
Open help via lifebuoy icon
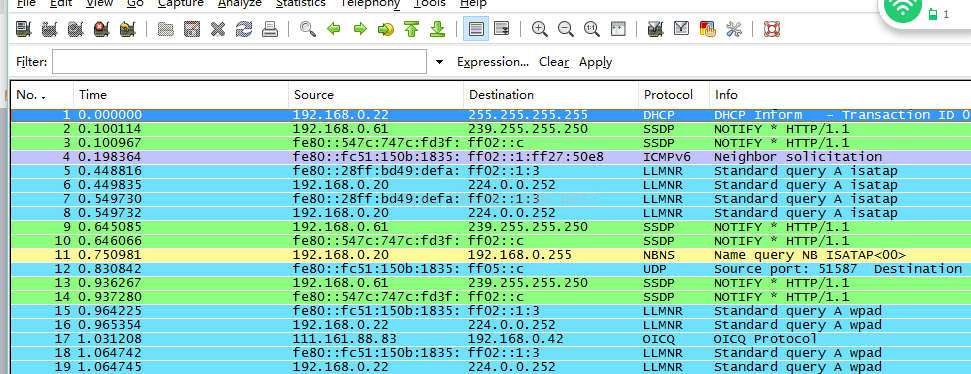pos(772,29)
